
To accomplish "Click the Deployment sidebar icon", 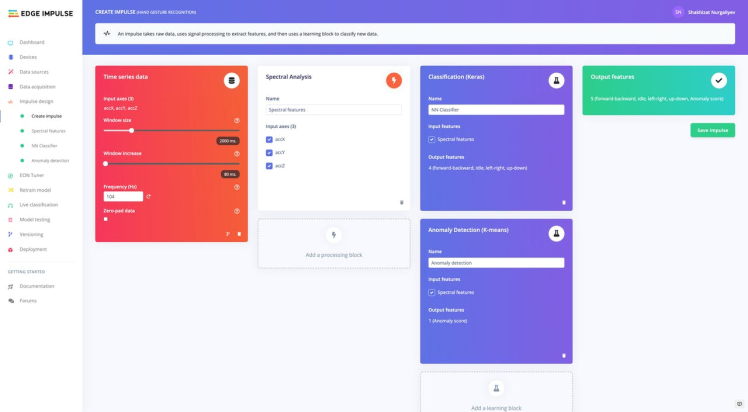I will pos(10,249).
